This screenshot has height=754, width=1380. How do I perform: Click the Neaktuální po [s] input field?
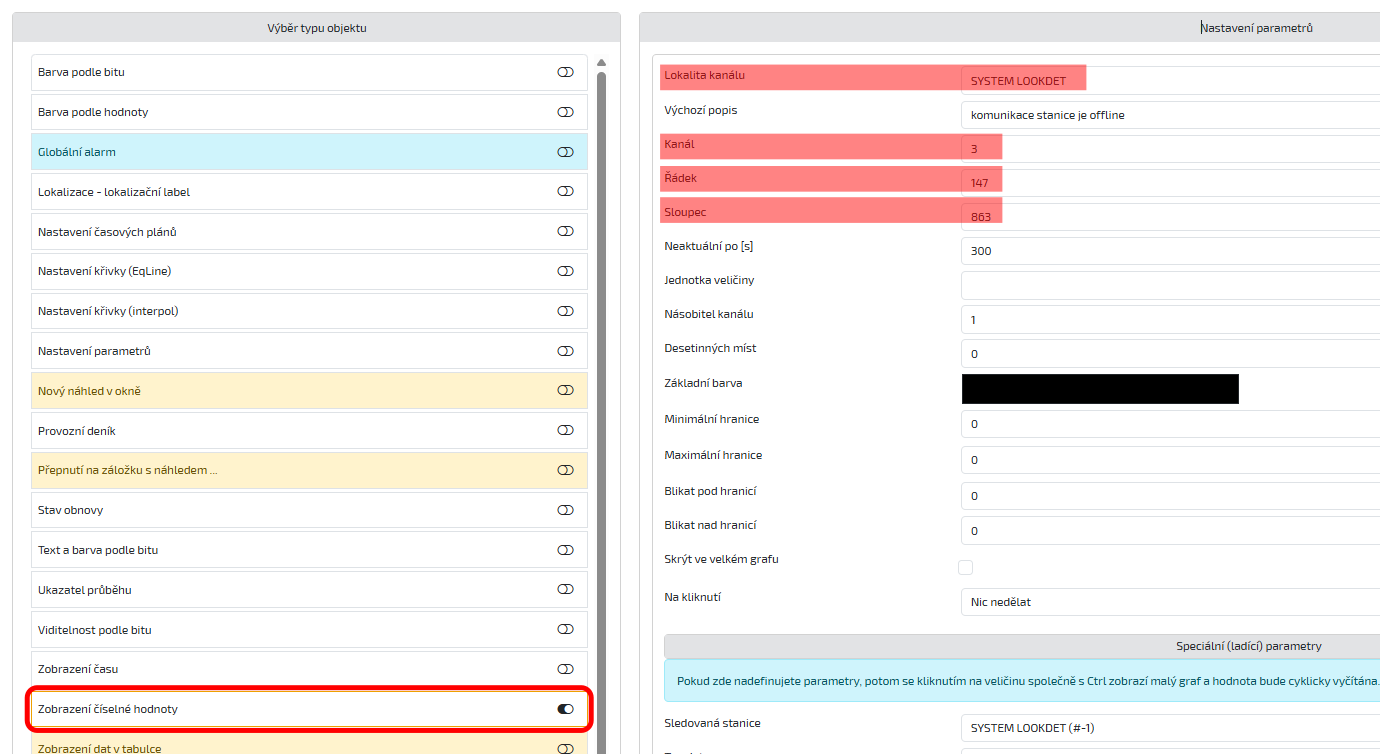(1170, 251)
